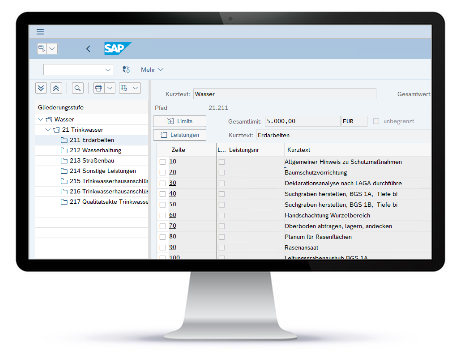Screen dimensions: 461x360
Task: Go back with the left arrow
Action: (88, 49)
